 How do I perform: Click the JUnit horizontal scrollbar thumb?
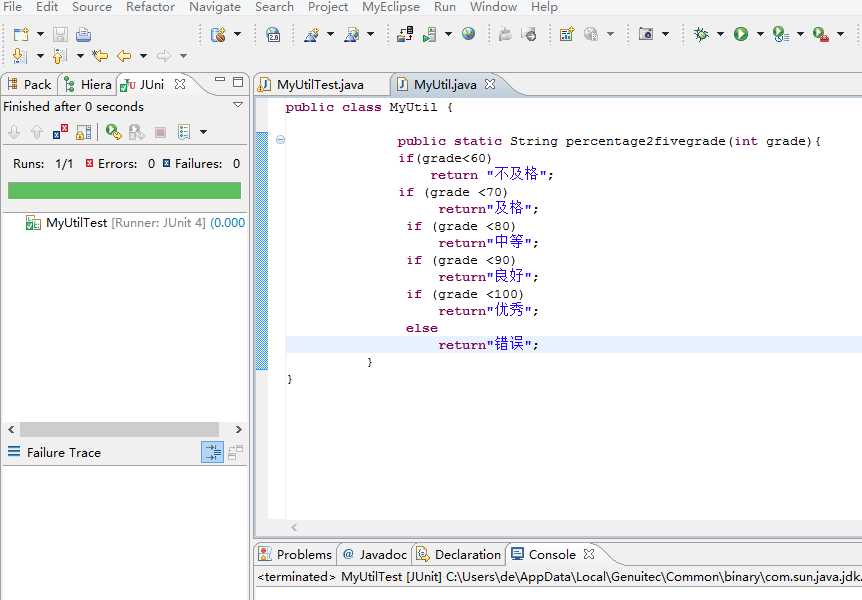[119, 429]
